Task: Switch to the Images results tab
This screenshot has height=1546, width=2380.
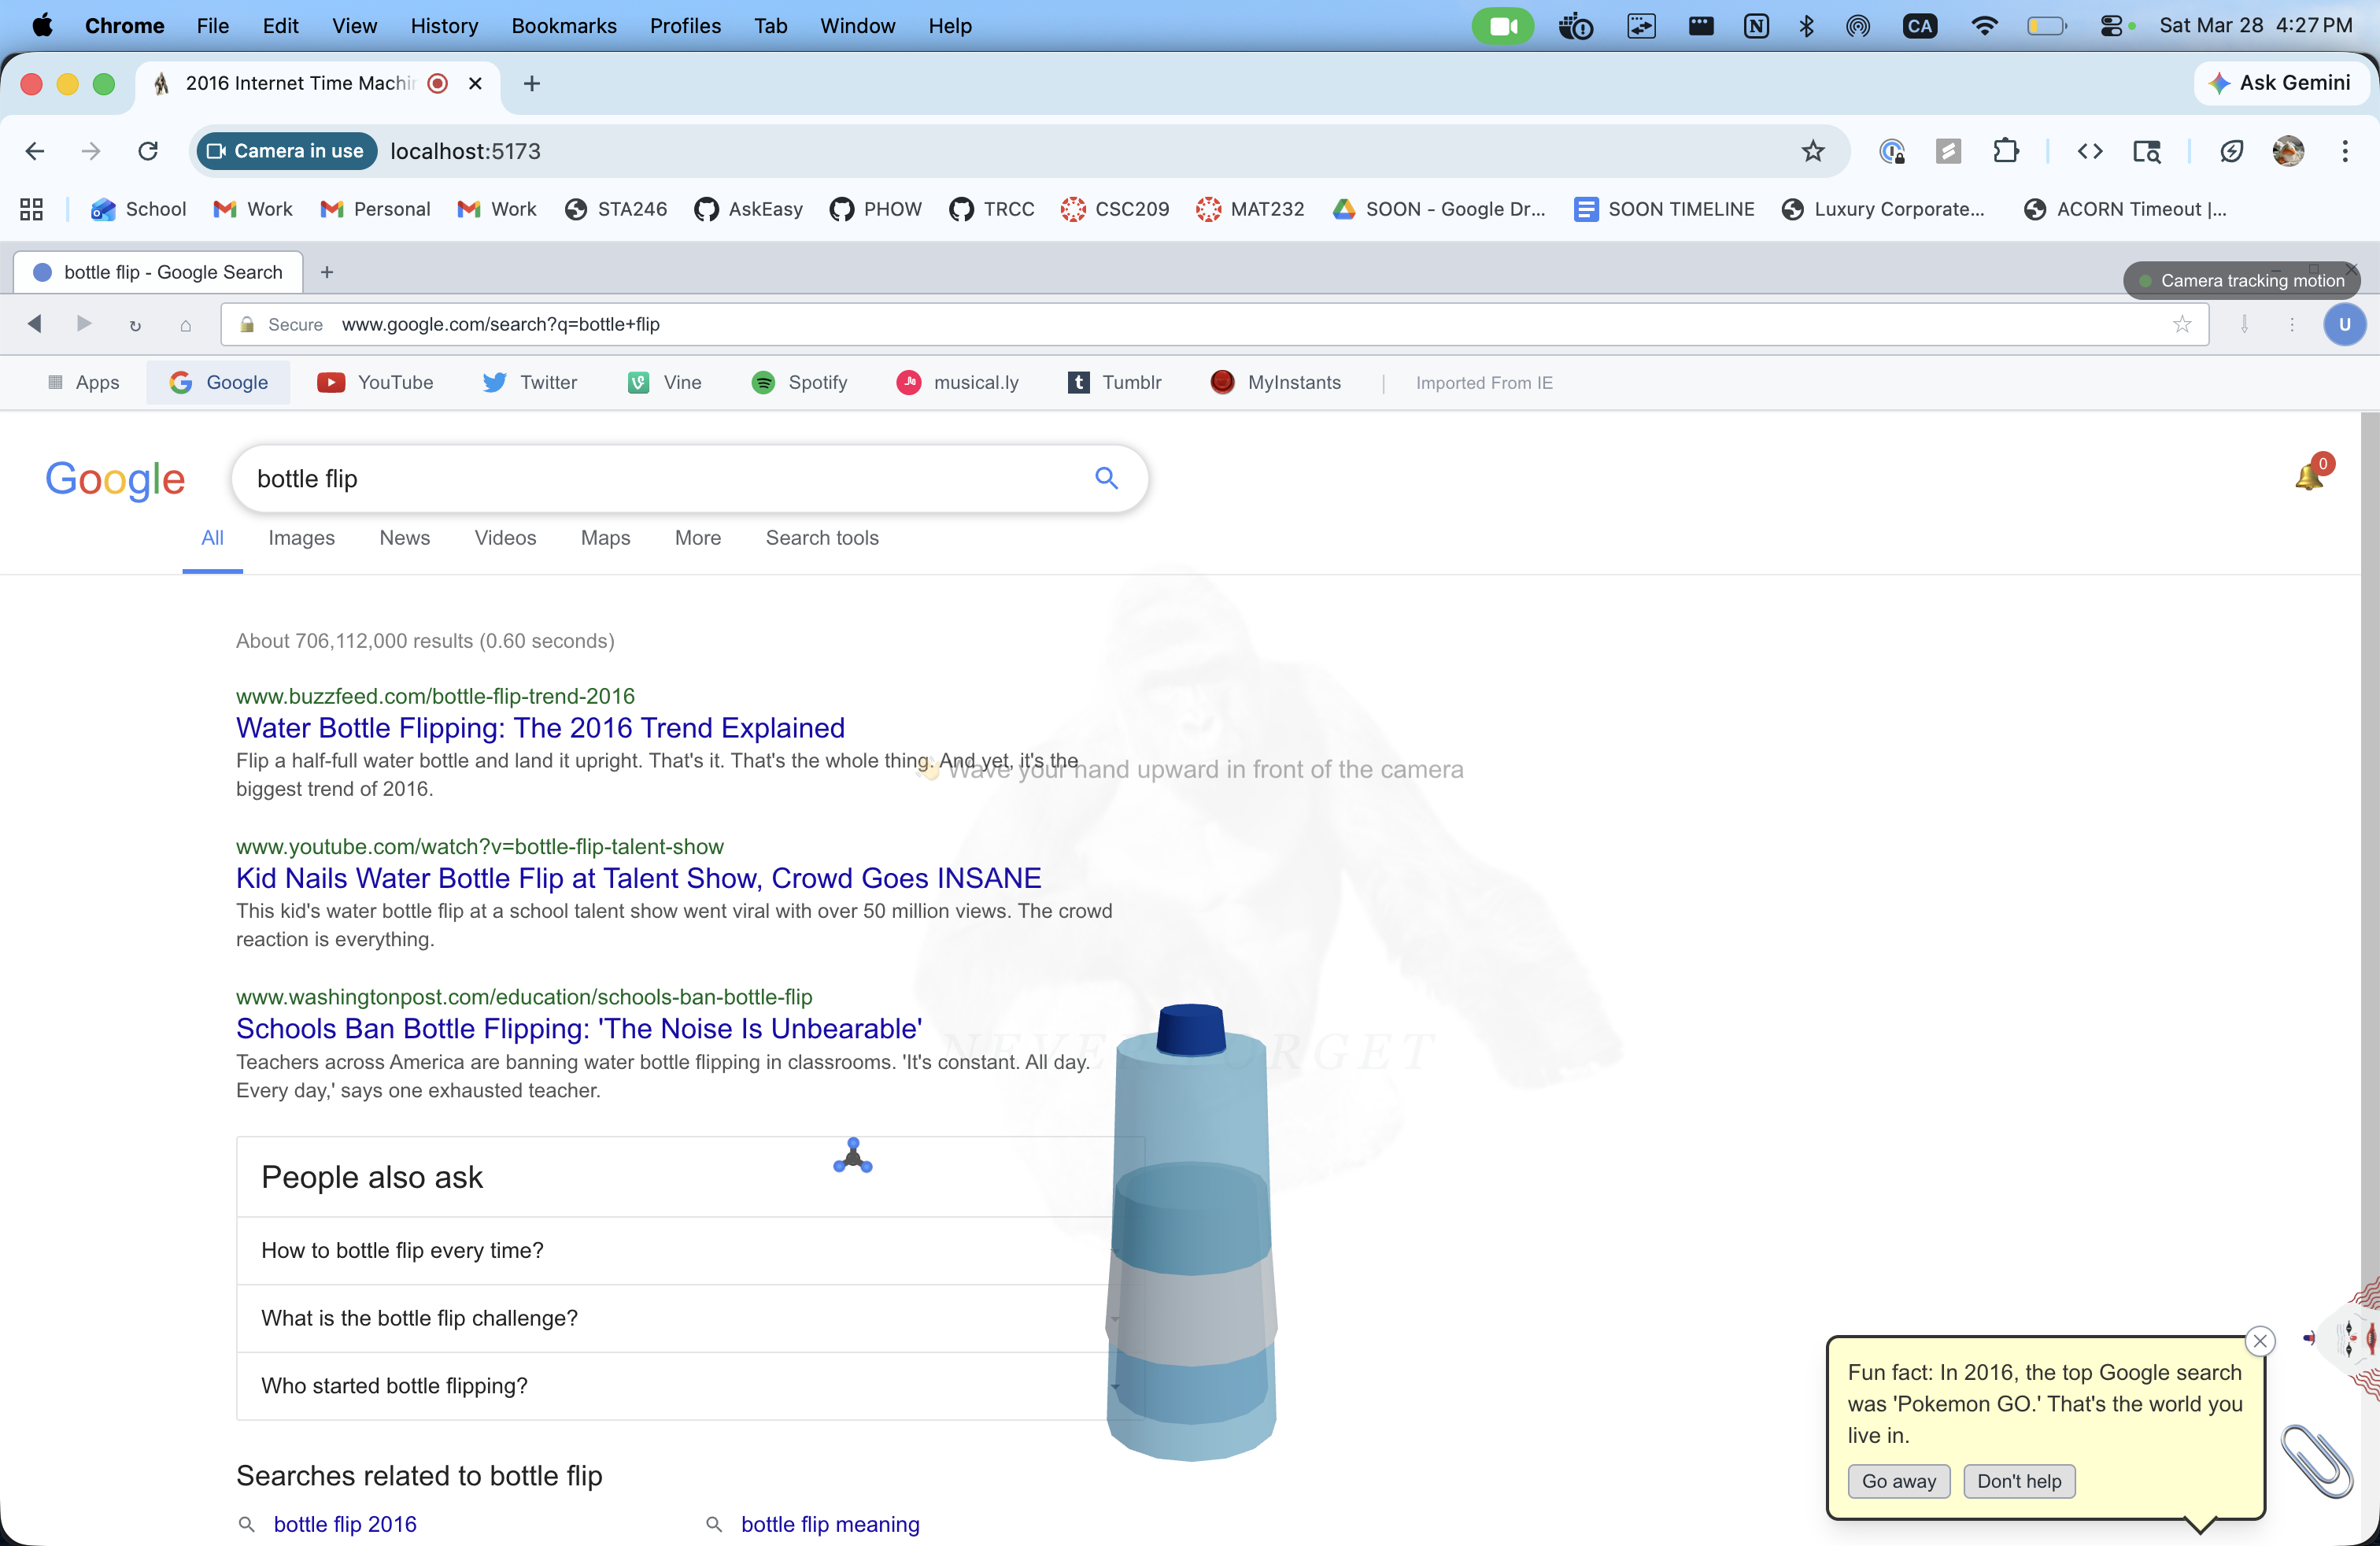Action: (301, 538)
